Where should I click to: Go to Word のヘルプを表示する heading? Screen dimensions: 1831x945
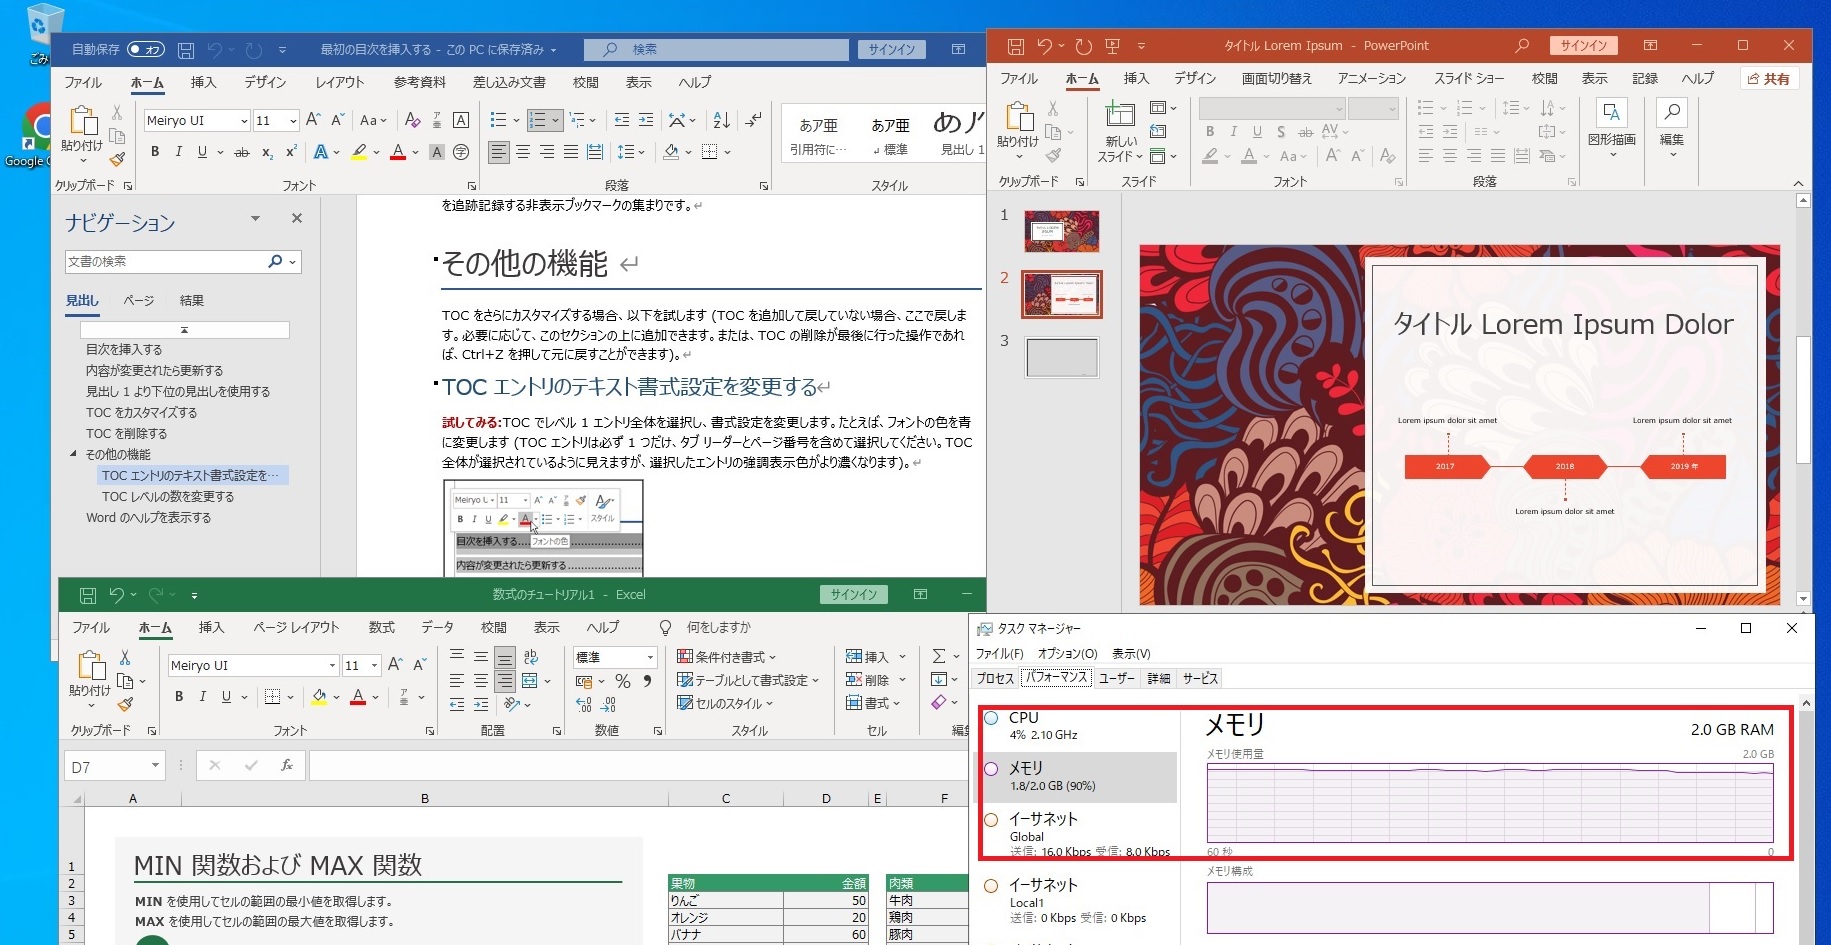[148, 517]
